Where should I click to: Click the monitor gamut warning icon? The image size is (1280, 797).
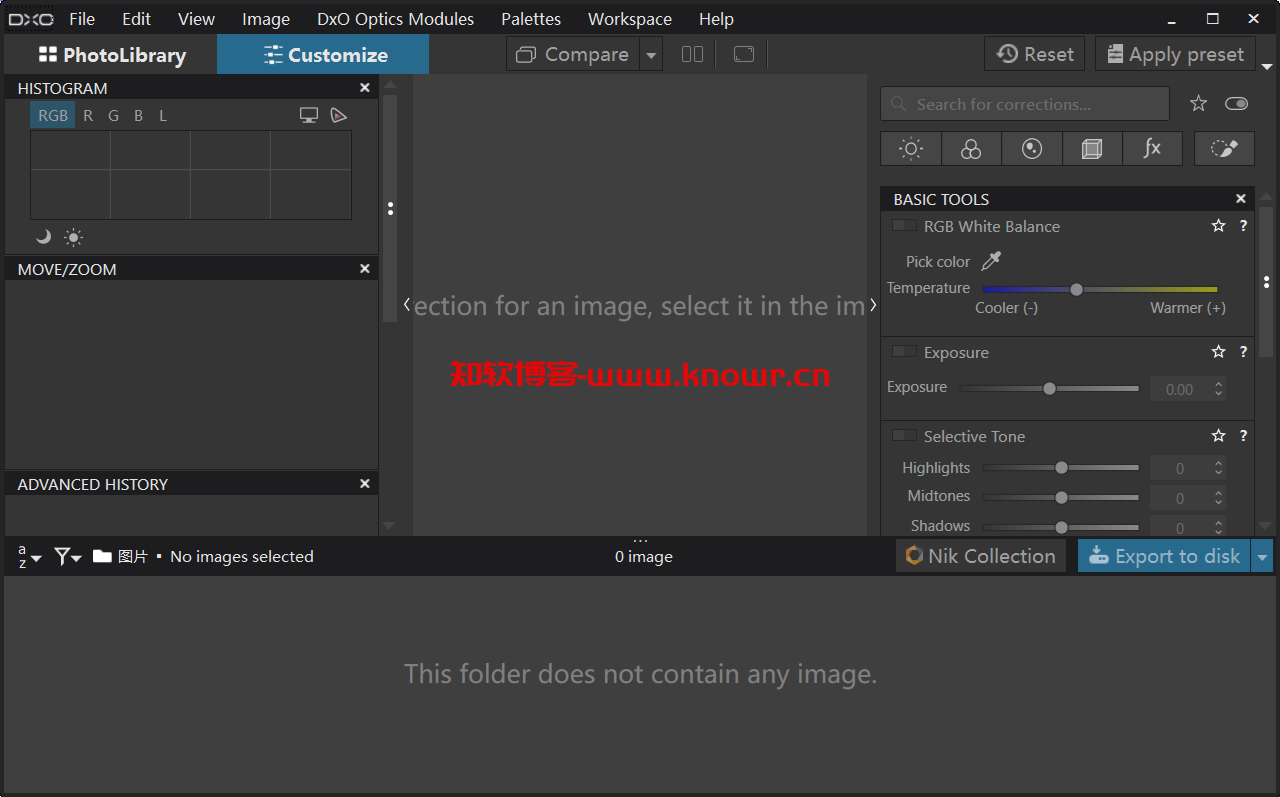pyautogui.click(x=309, y=116)
